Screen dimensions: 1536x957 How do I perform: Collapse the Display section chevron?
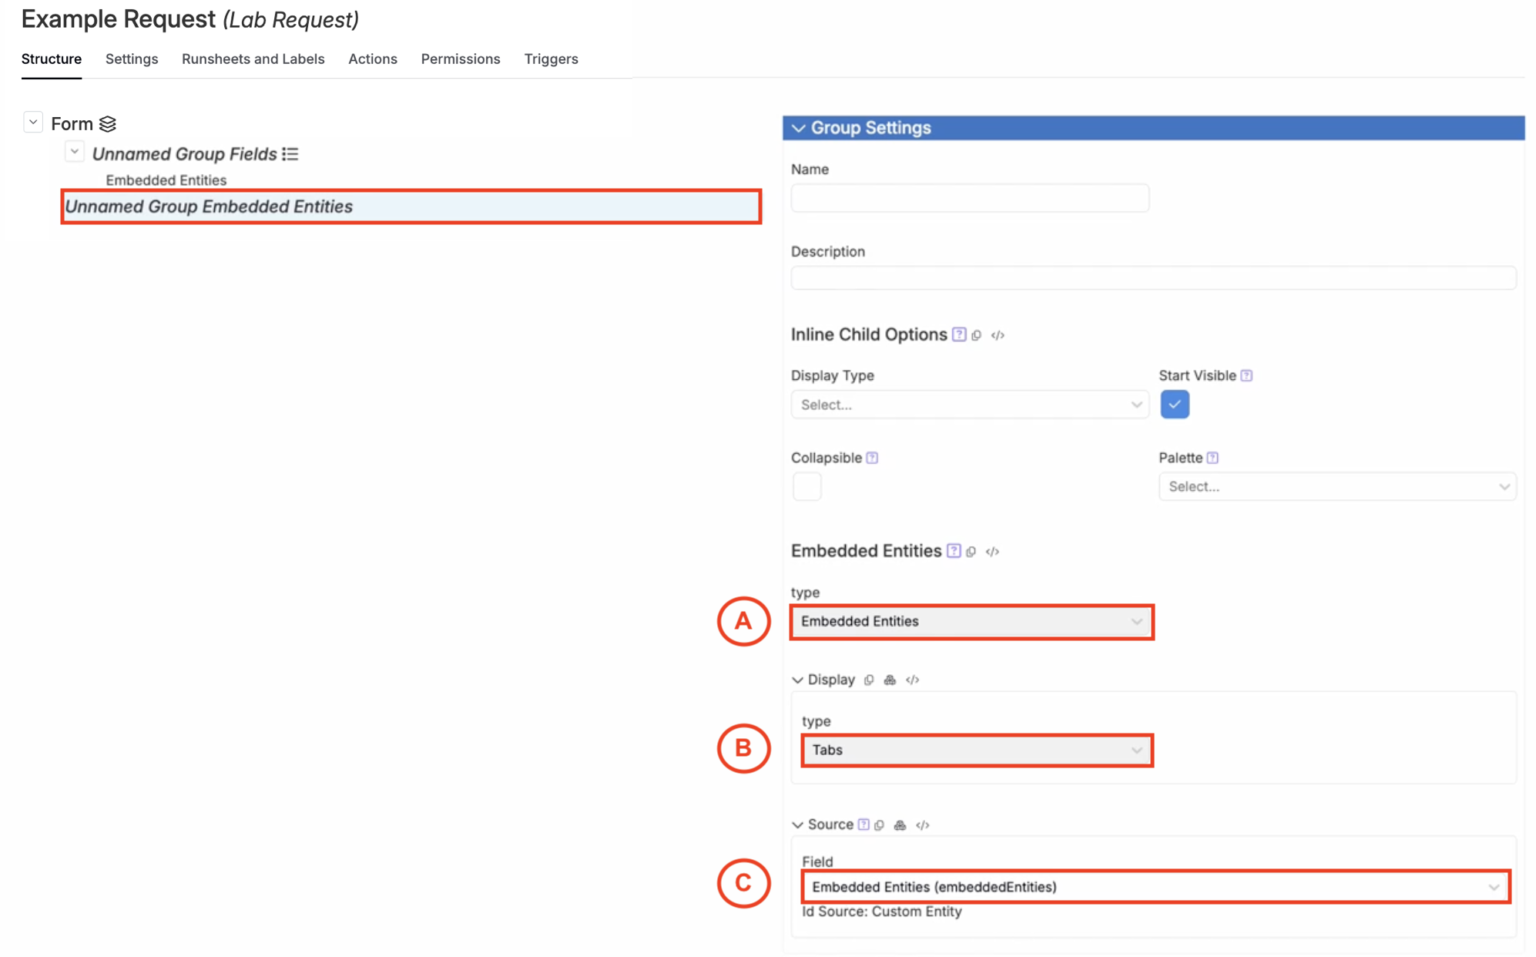click(797, 680)
